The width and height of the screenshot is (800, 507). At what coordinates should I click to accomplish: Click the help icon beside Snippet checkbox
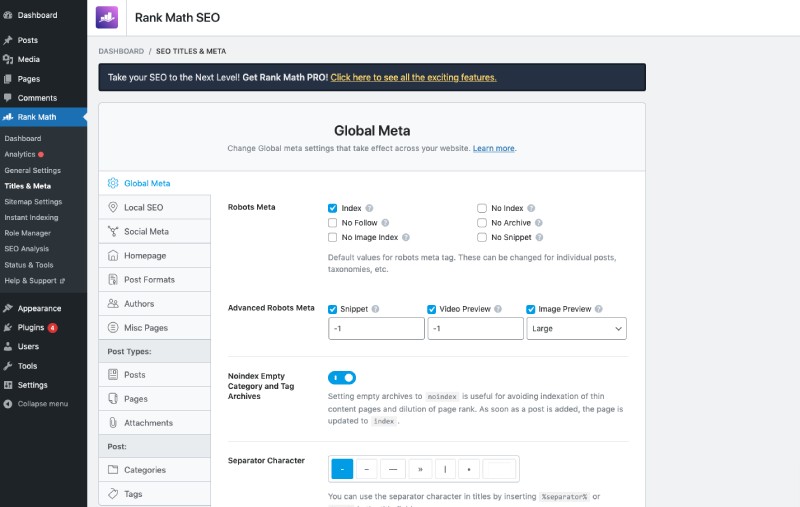375,309
